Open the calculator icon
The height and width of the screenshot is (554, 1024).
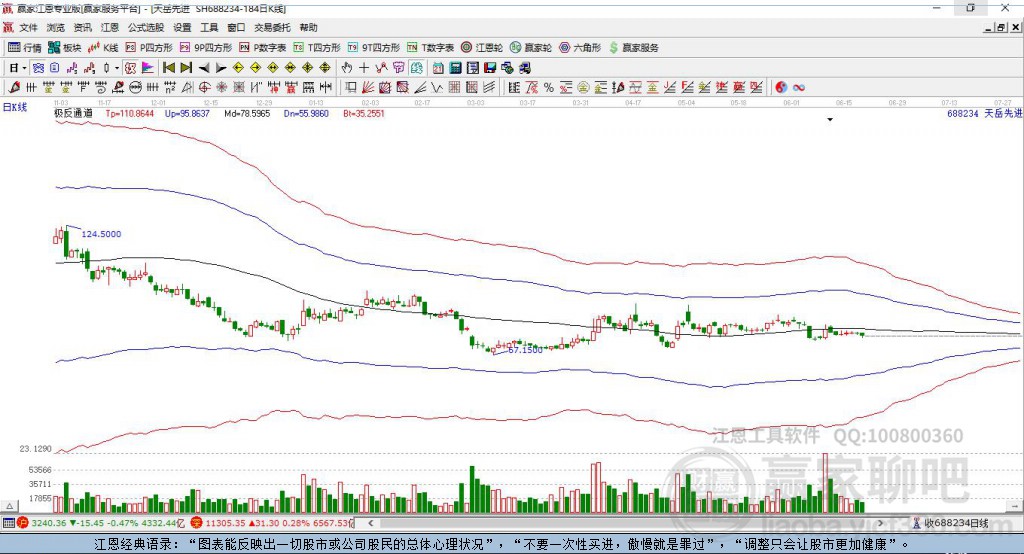[455, 68]
